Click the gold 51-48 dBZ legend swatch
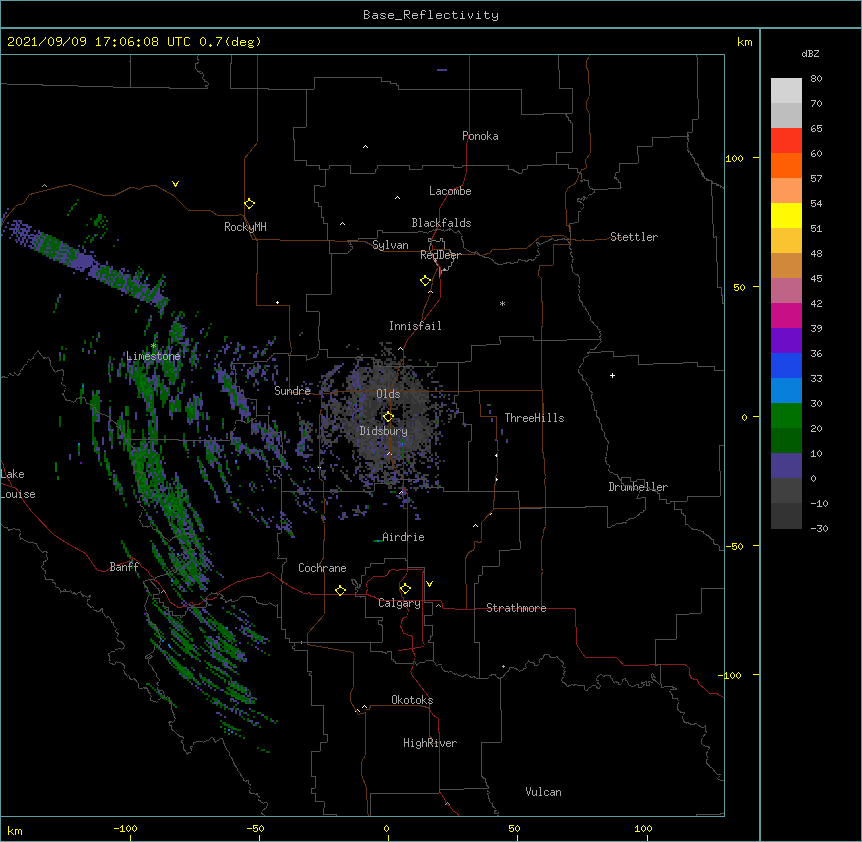The image size is (862, 842). tap(786, 241)
